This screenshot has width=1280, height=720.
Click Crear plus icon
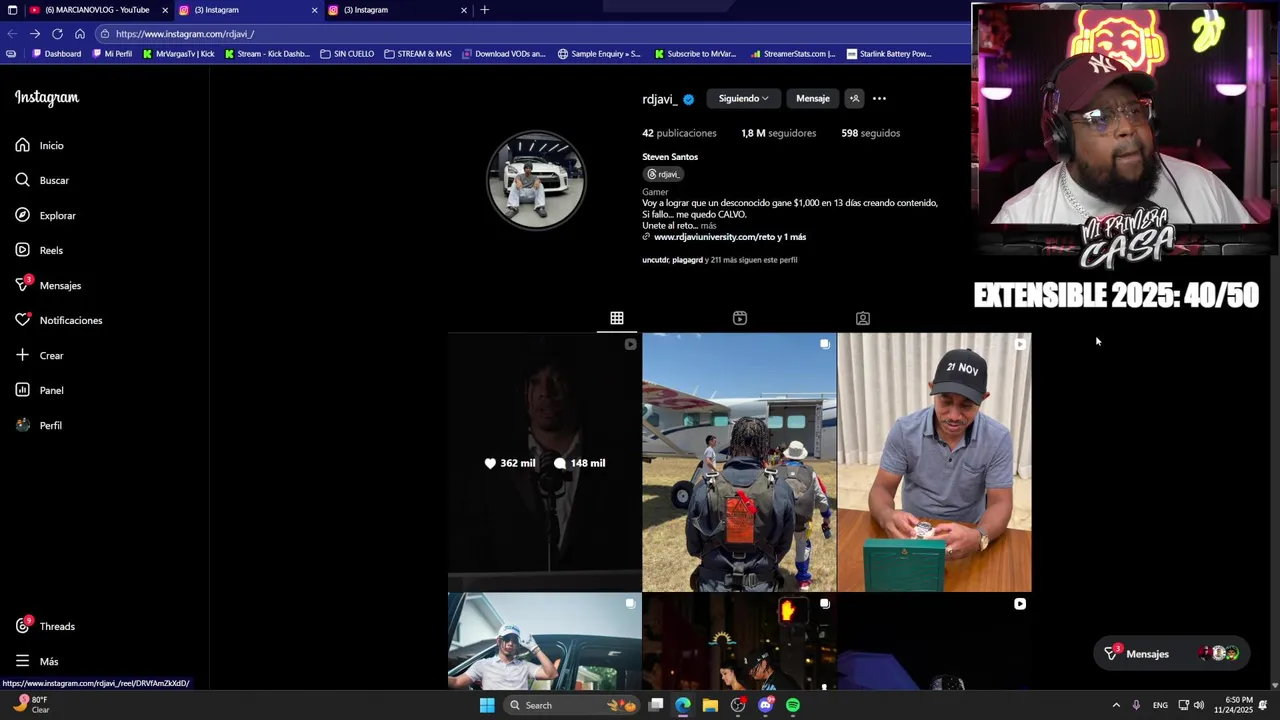[x=23, y=355]
